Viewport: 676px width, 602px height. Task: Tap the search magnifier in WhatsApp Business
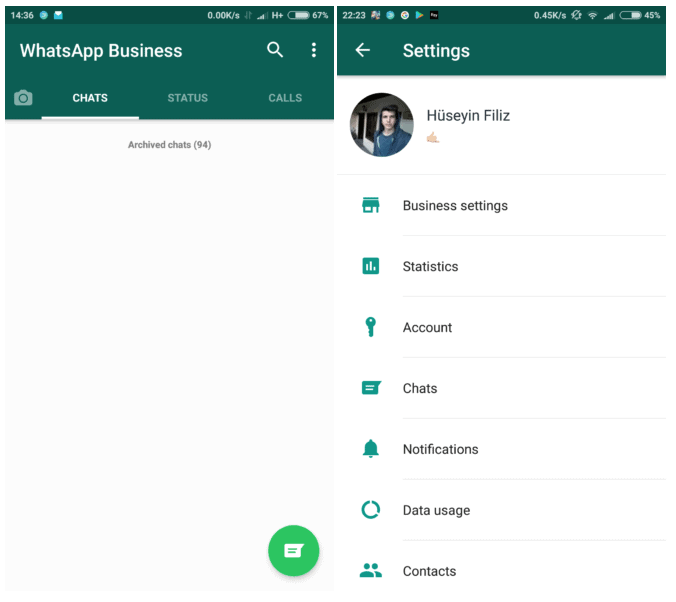(x=275, y=50)
